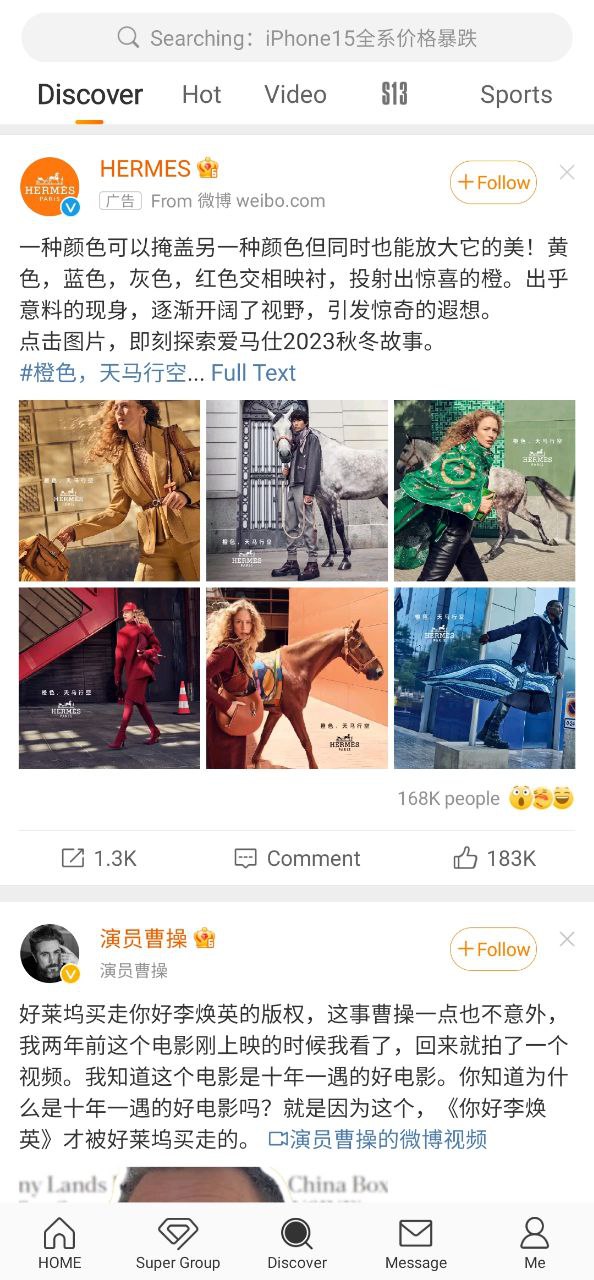Tap the search magnifier icon
The height and width of the screenshot is (1280, 594).
click(x=128, y=38)
